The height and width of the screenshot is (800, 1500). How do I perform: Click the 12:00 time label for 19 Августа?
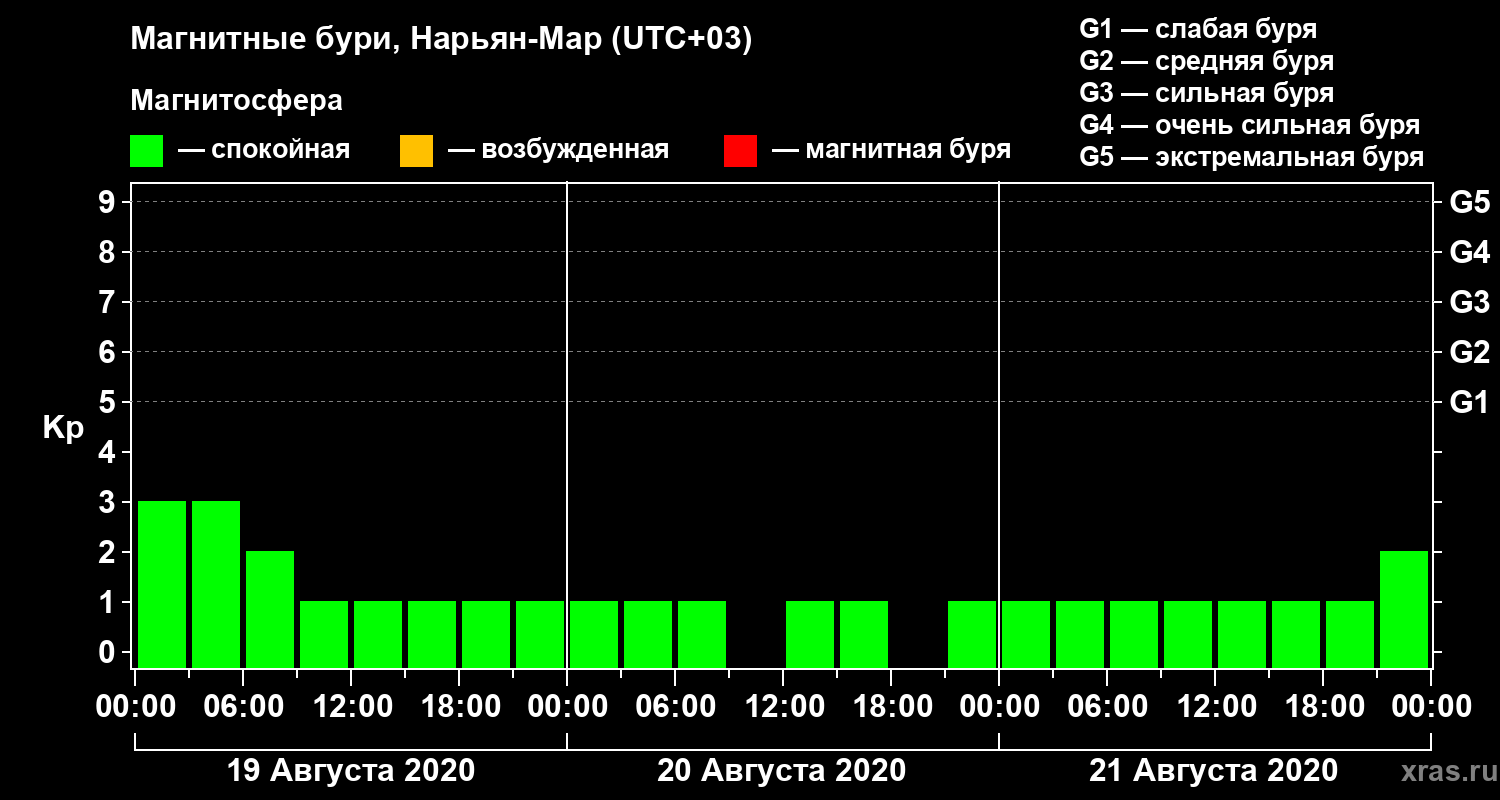click(351, 707)
